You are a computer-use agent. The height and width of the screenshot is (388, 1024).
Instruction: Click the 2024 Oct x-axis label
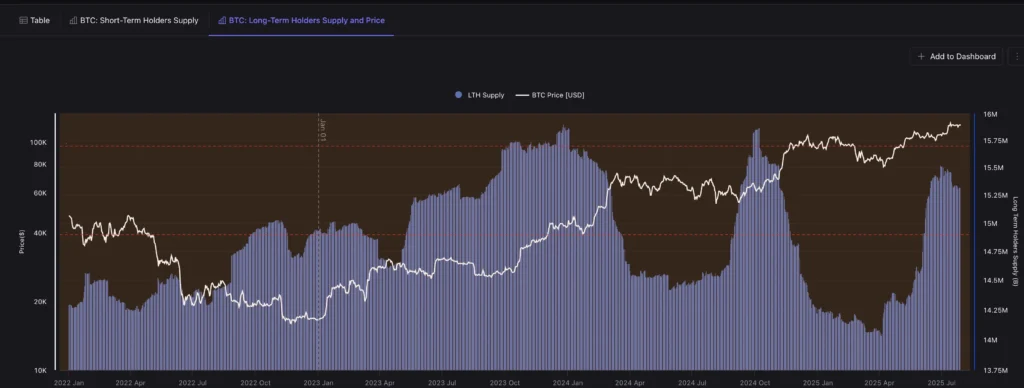coord(755,383)
